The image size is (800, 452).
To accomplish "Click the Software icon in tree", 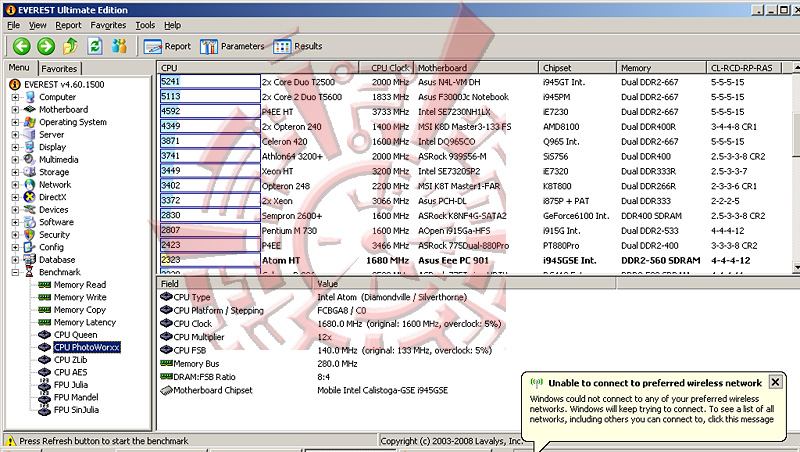I will pos(30,222).
